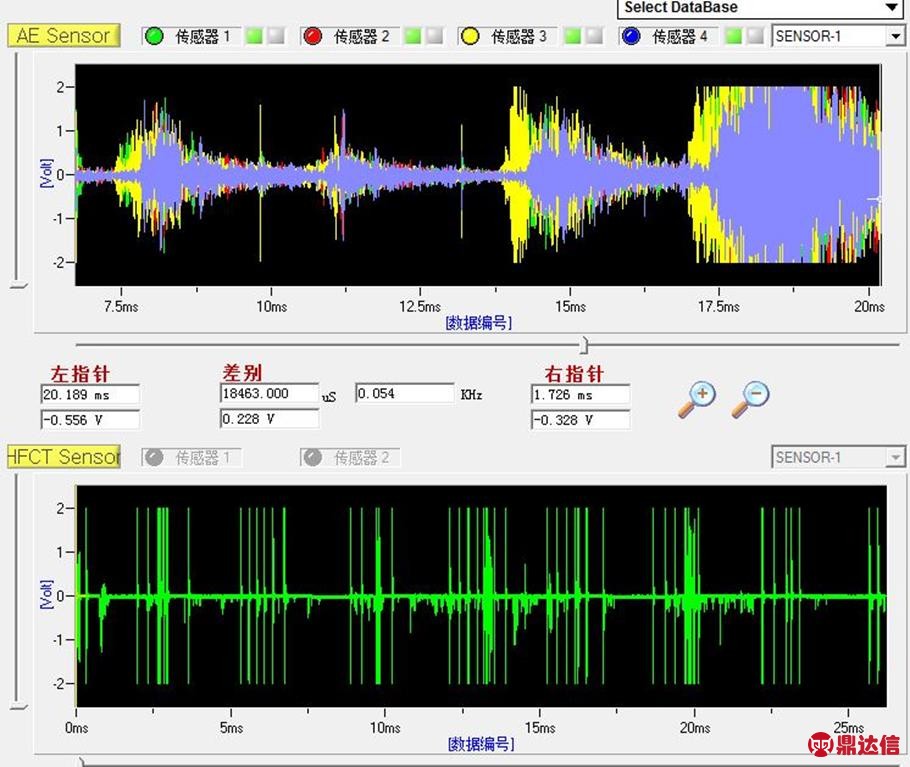Image resolution: width=910 pixels, height=767 pixels.
Task: Click the AE Sensor yellow label button
Action: [x=63, y=35]
